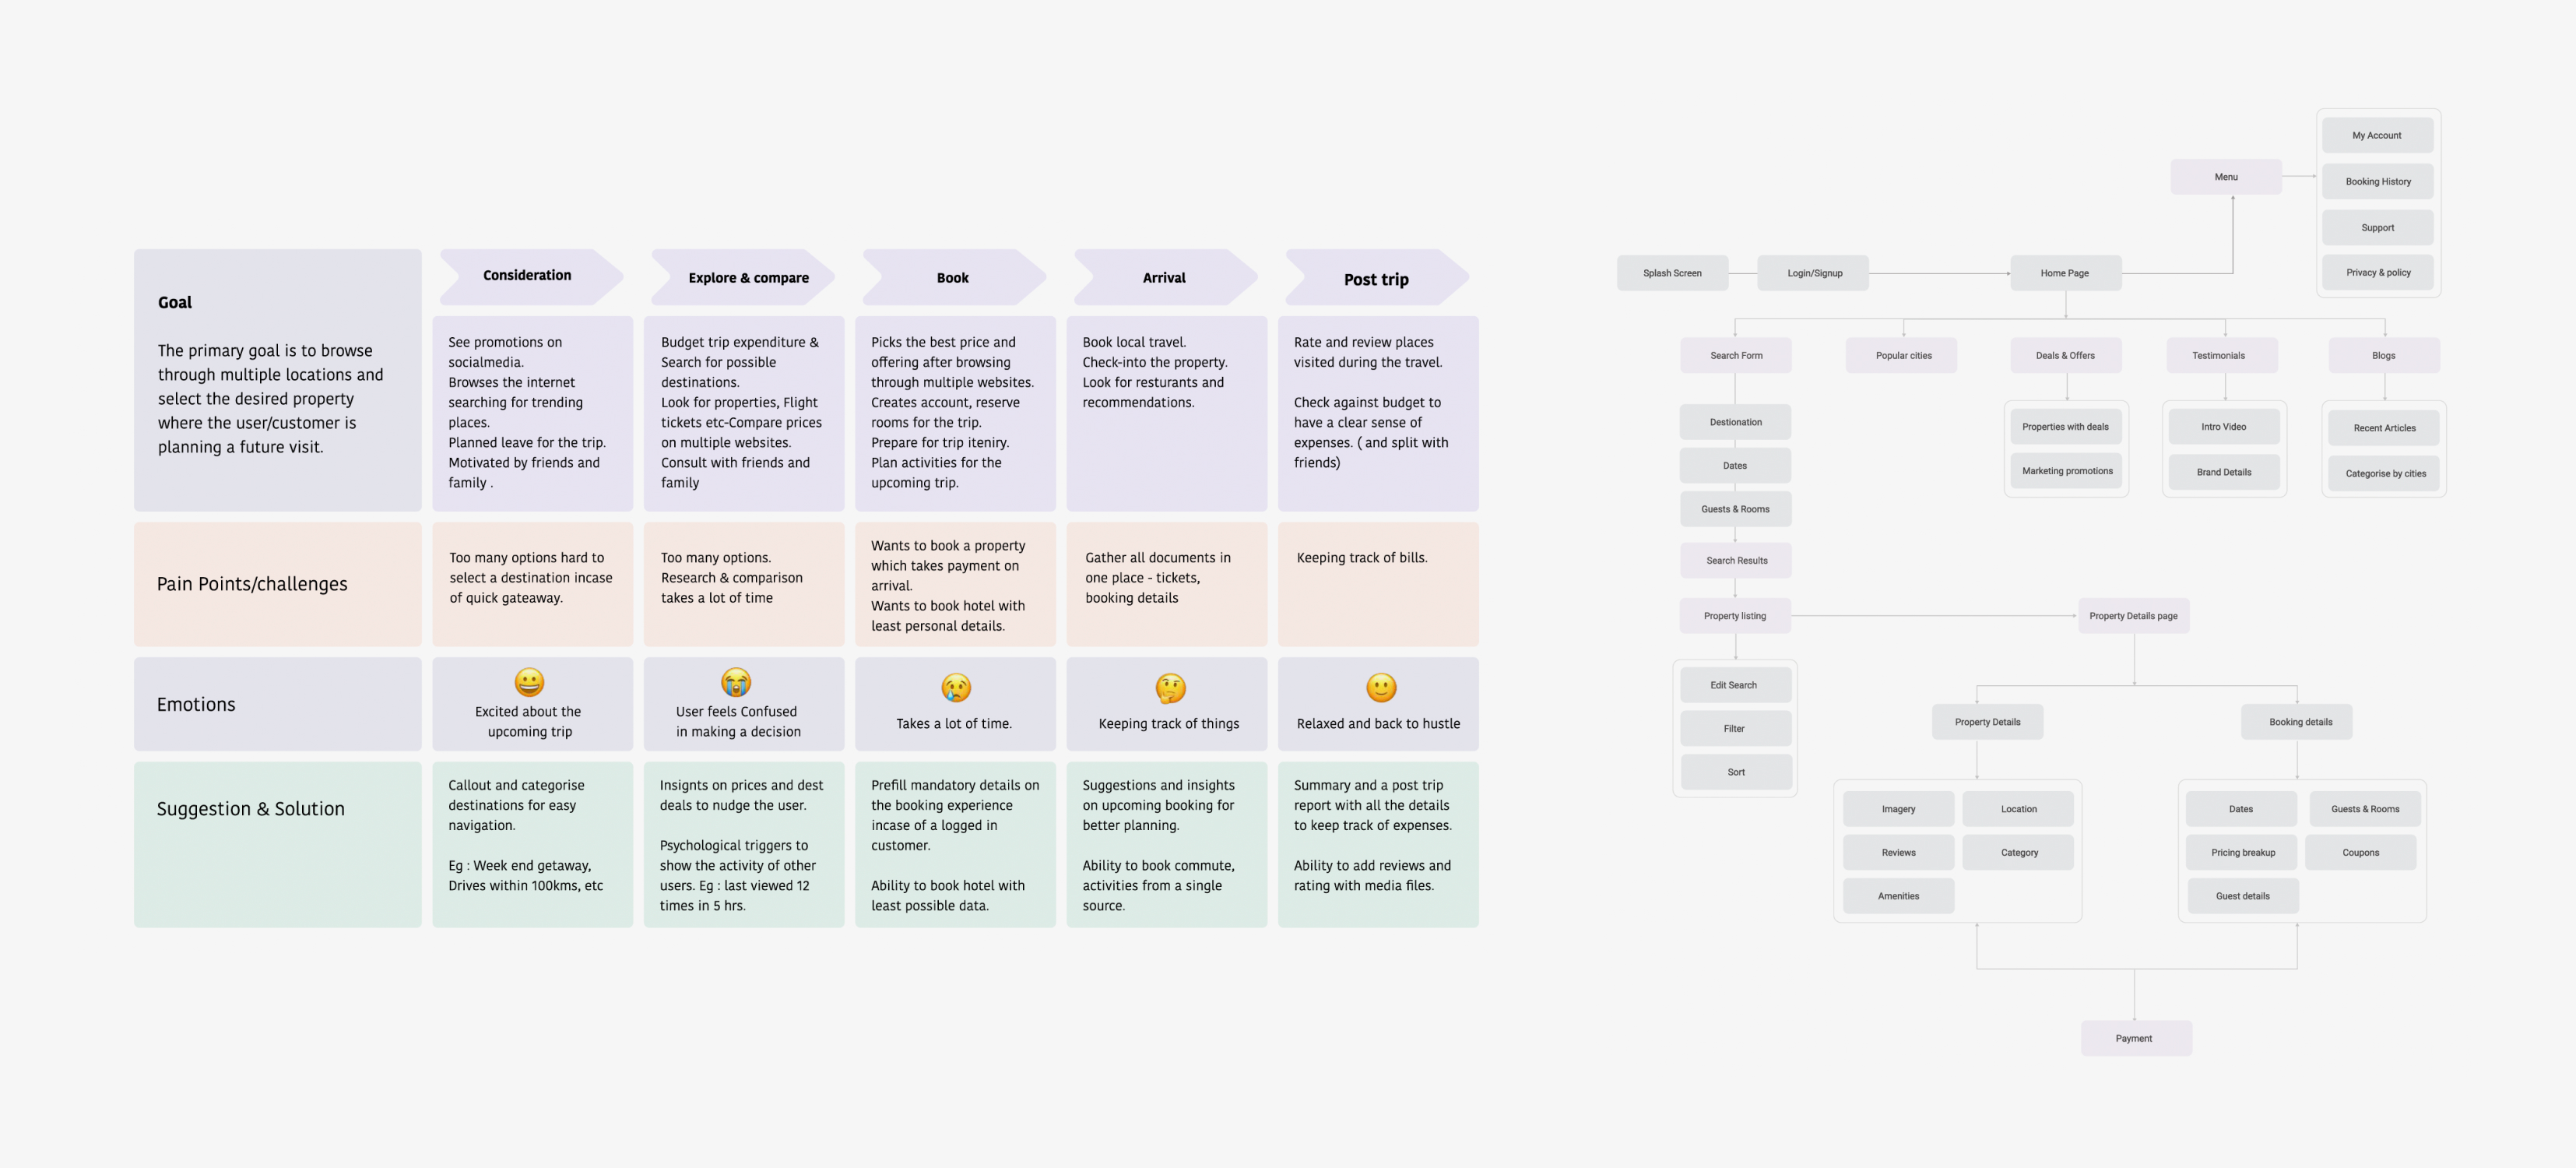Screen dimensions: 2576x1168
Task: Click the Post trip stage header
Action: click(x=1376, y=279)
